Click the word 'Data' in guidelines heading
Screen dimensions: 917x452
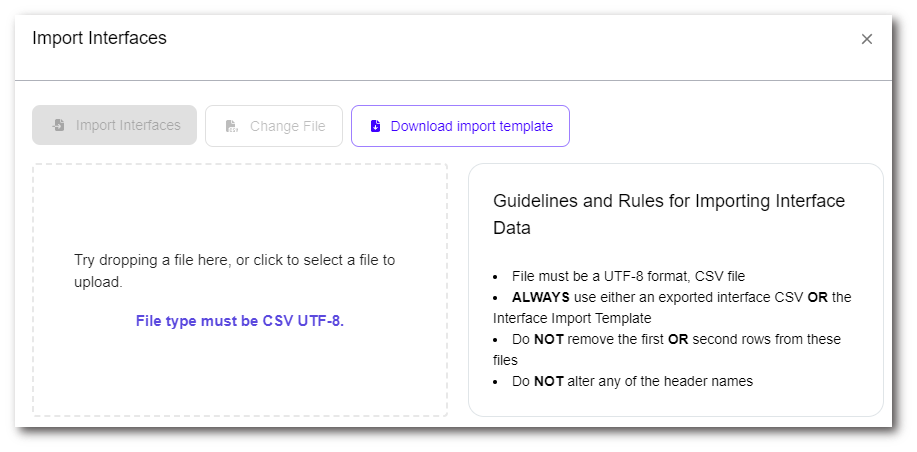click(x=511, y=228)
